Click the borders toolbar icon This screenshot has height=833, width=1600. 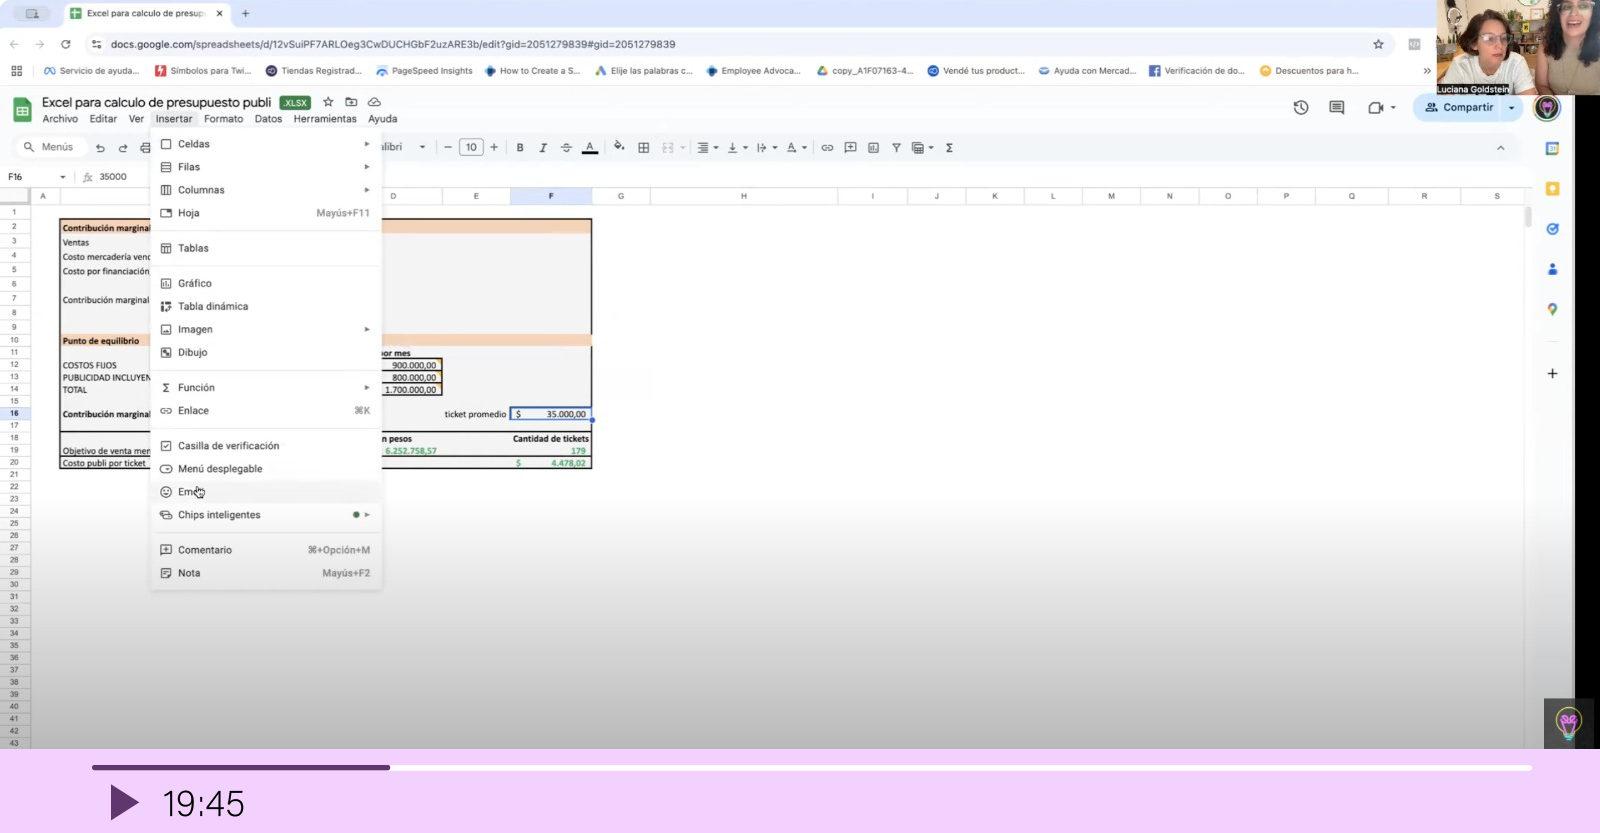tap(644, 147)
